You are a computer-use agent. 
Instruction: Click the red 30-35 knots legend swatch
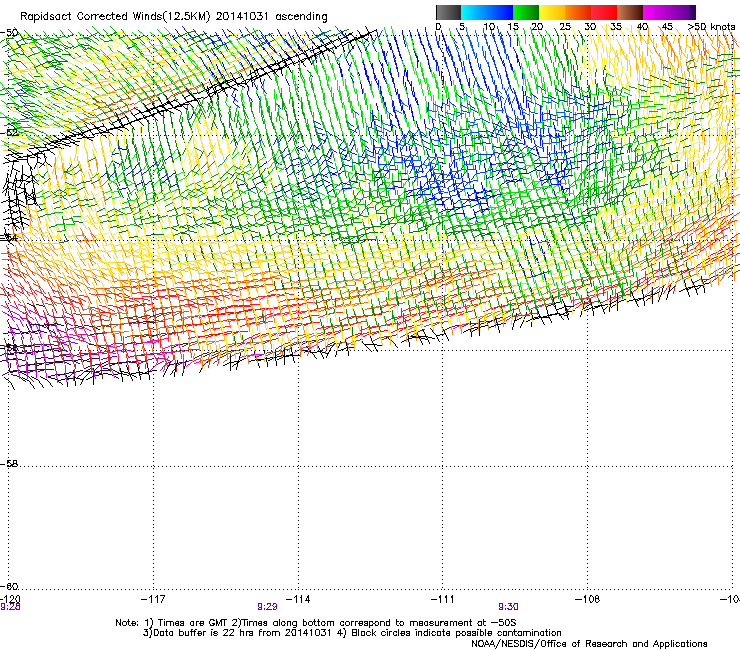tap(604, 12)
